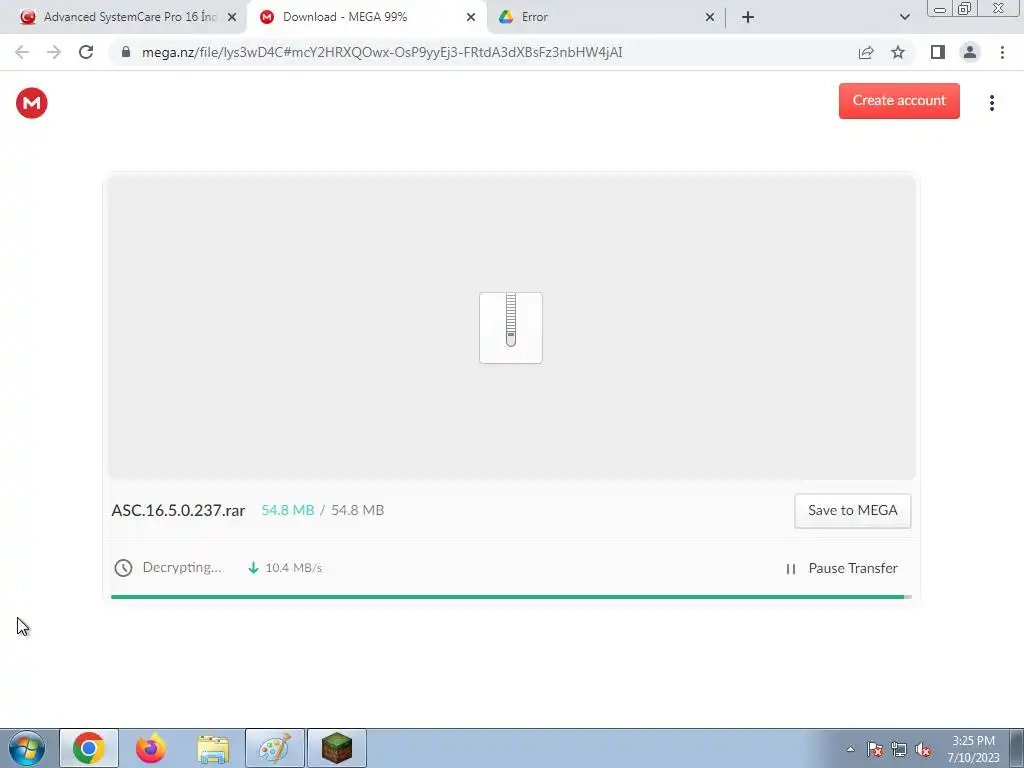Open a new browser tab

748,17
